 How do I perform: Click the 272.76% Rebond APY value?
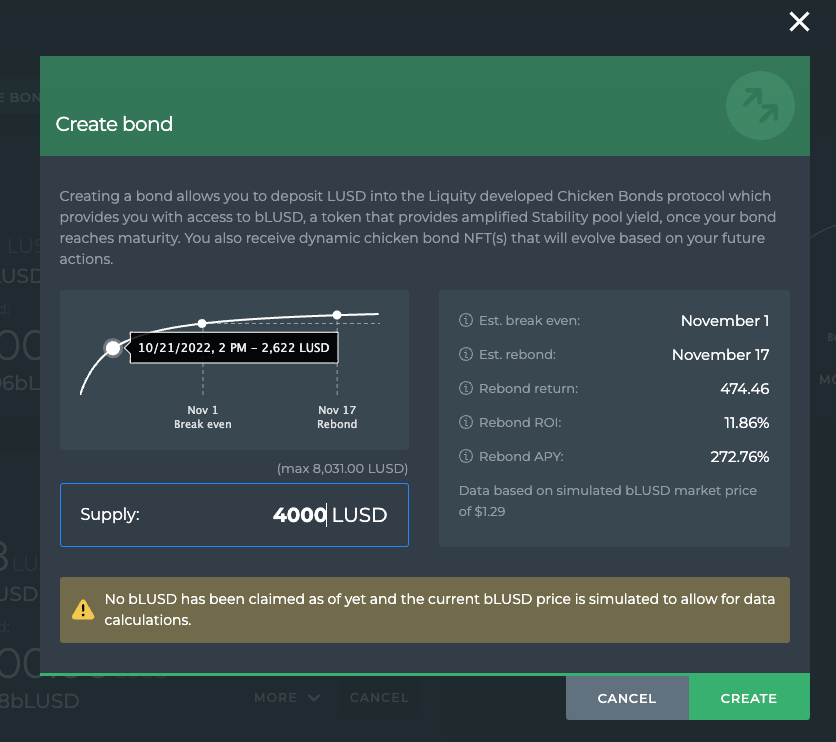[x=739, y=457]
